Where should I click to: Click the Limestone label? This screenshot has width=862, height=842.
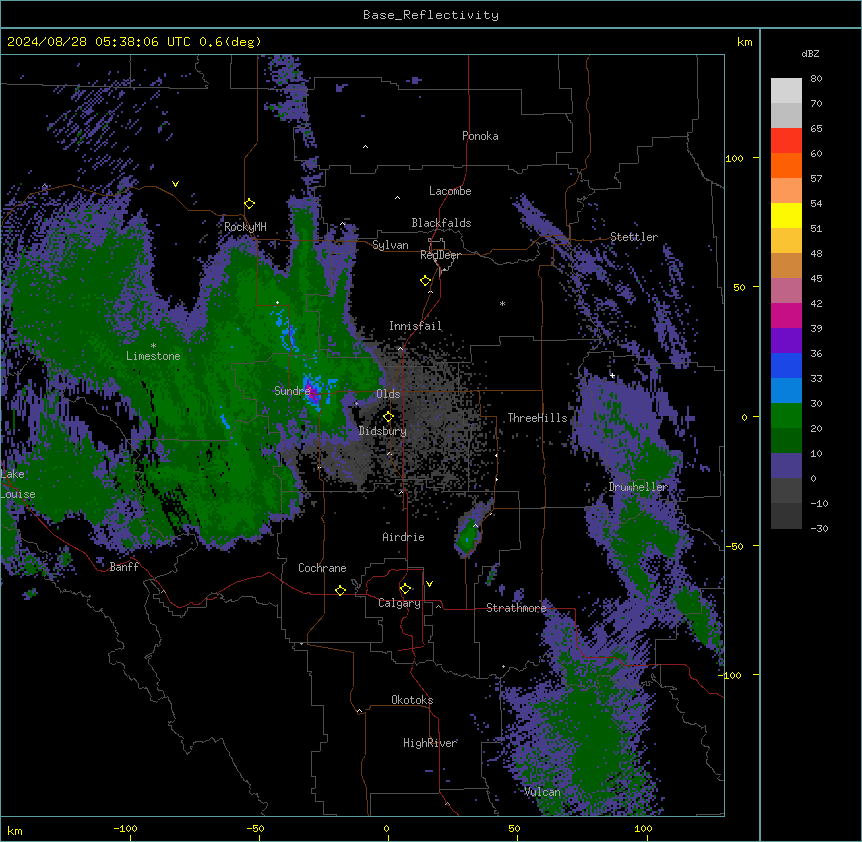click(153, 356)
